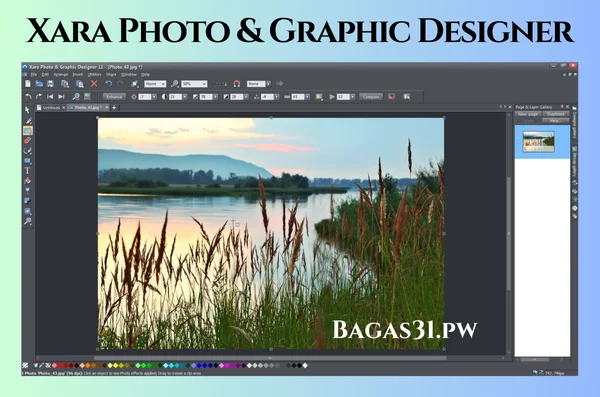Open the File menu
The height and width of the screenshot is (397, 600).
pyautogui.click(x=34, y=75)
